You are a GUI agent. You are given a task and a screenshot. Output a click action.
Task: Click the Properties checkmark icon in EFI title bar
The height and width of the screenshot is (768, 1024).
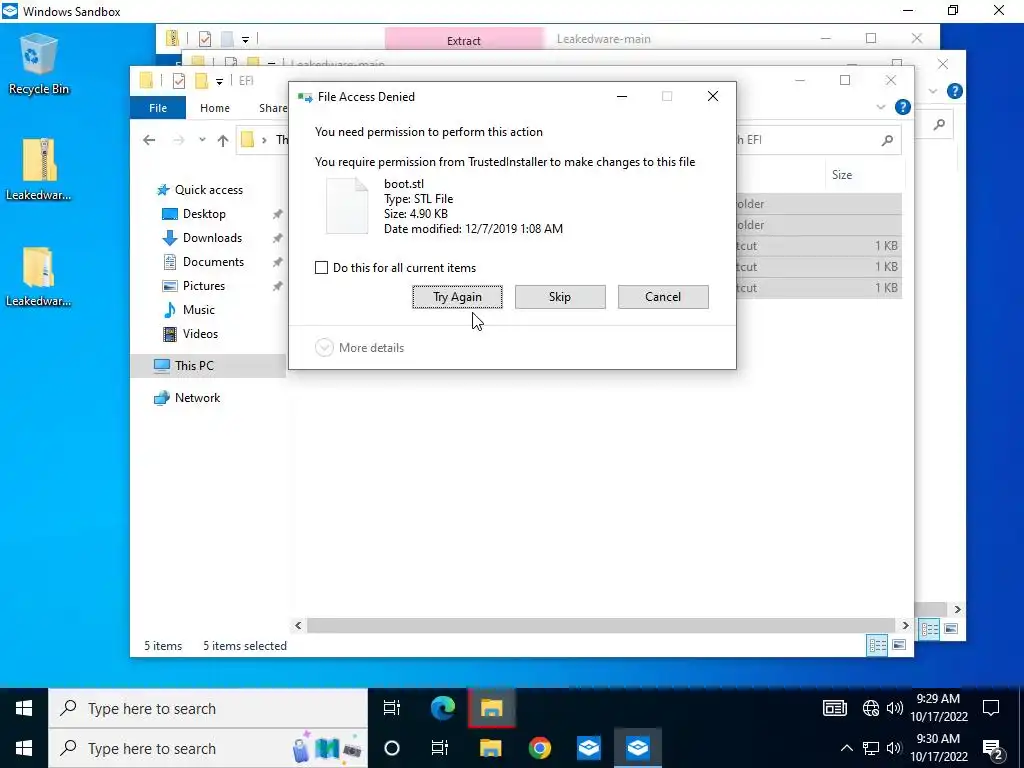[x=178, y=81]
